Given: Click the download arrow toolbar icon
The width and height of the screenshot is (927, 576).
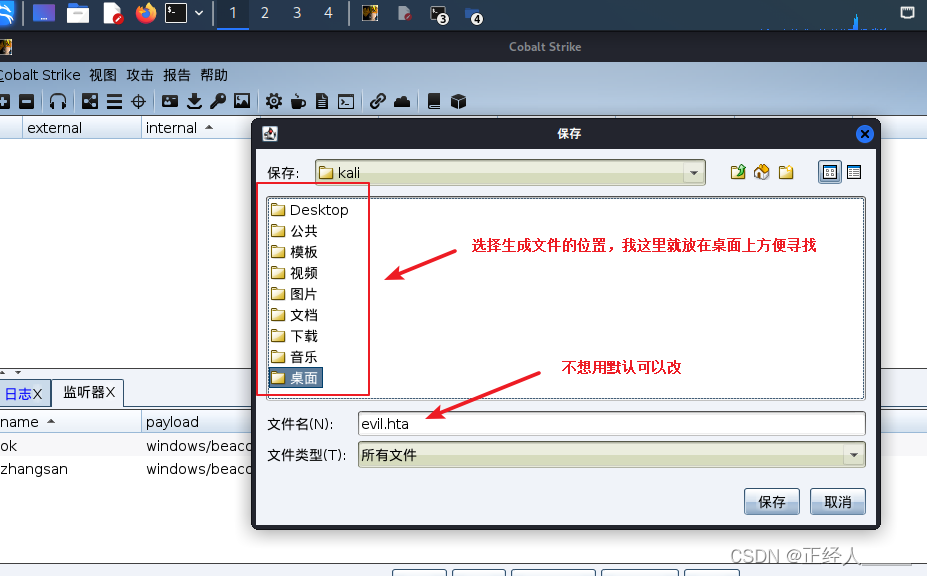Looking at the screenshot, I should tap(194, 101).
